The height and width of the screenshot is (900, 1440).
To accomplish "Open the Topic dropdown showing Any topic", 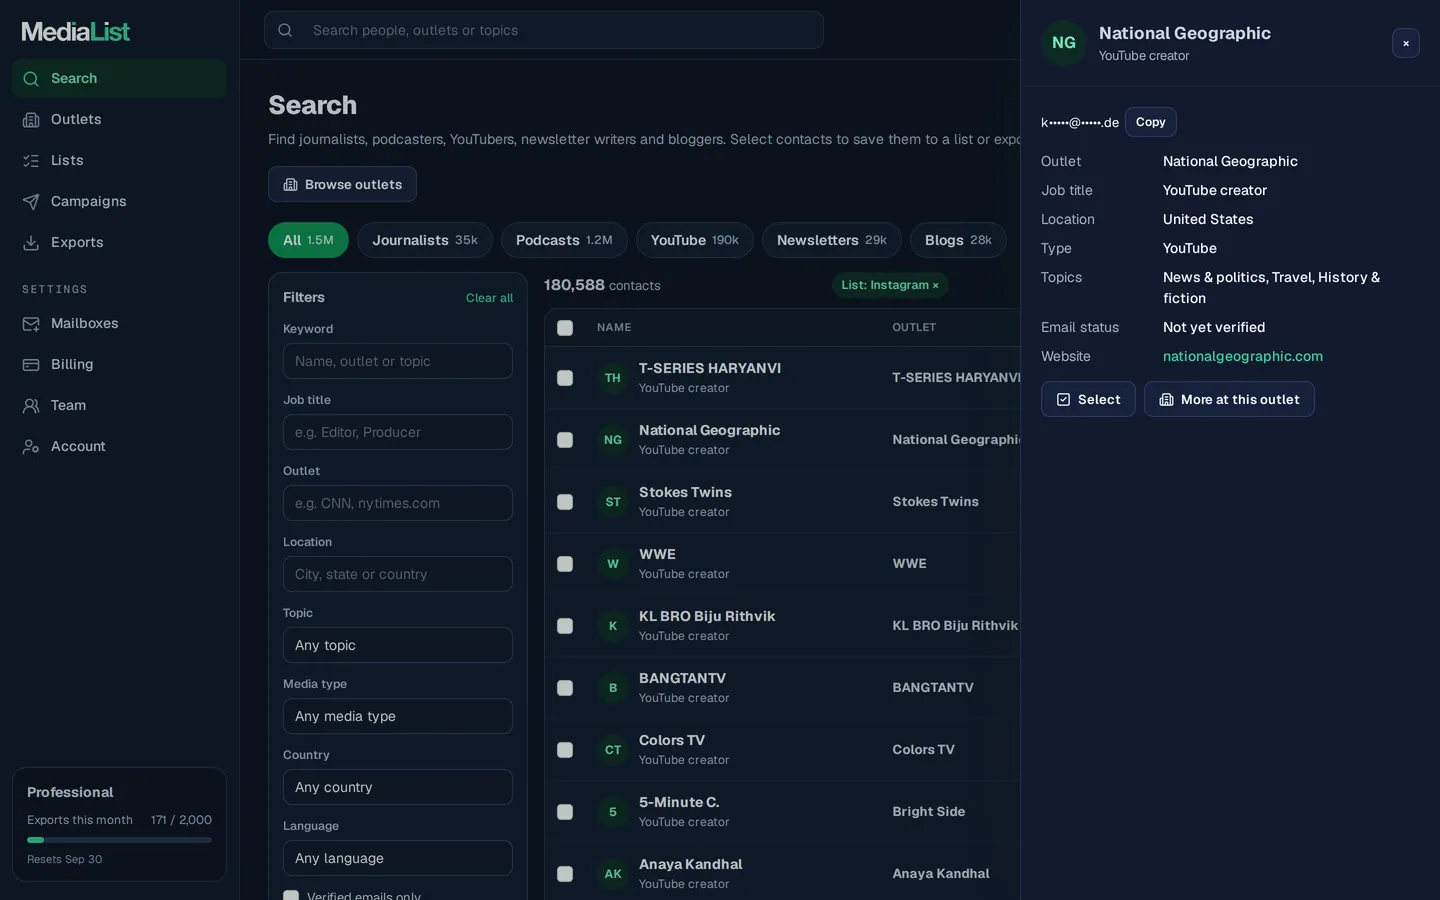I will [398, 645].
